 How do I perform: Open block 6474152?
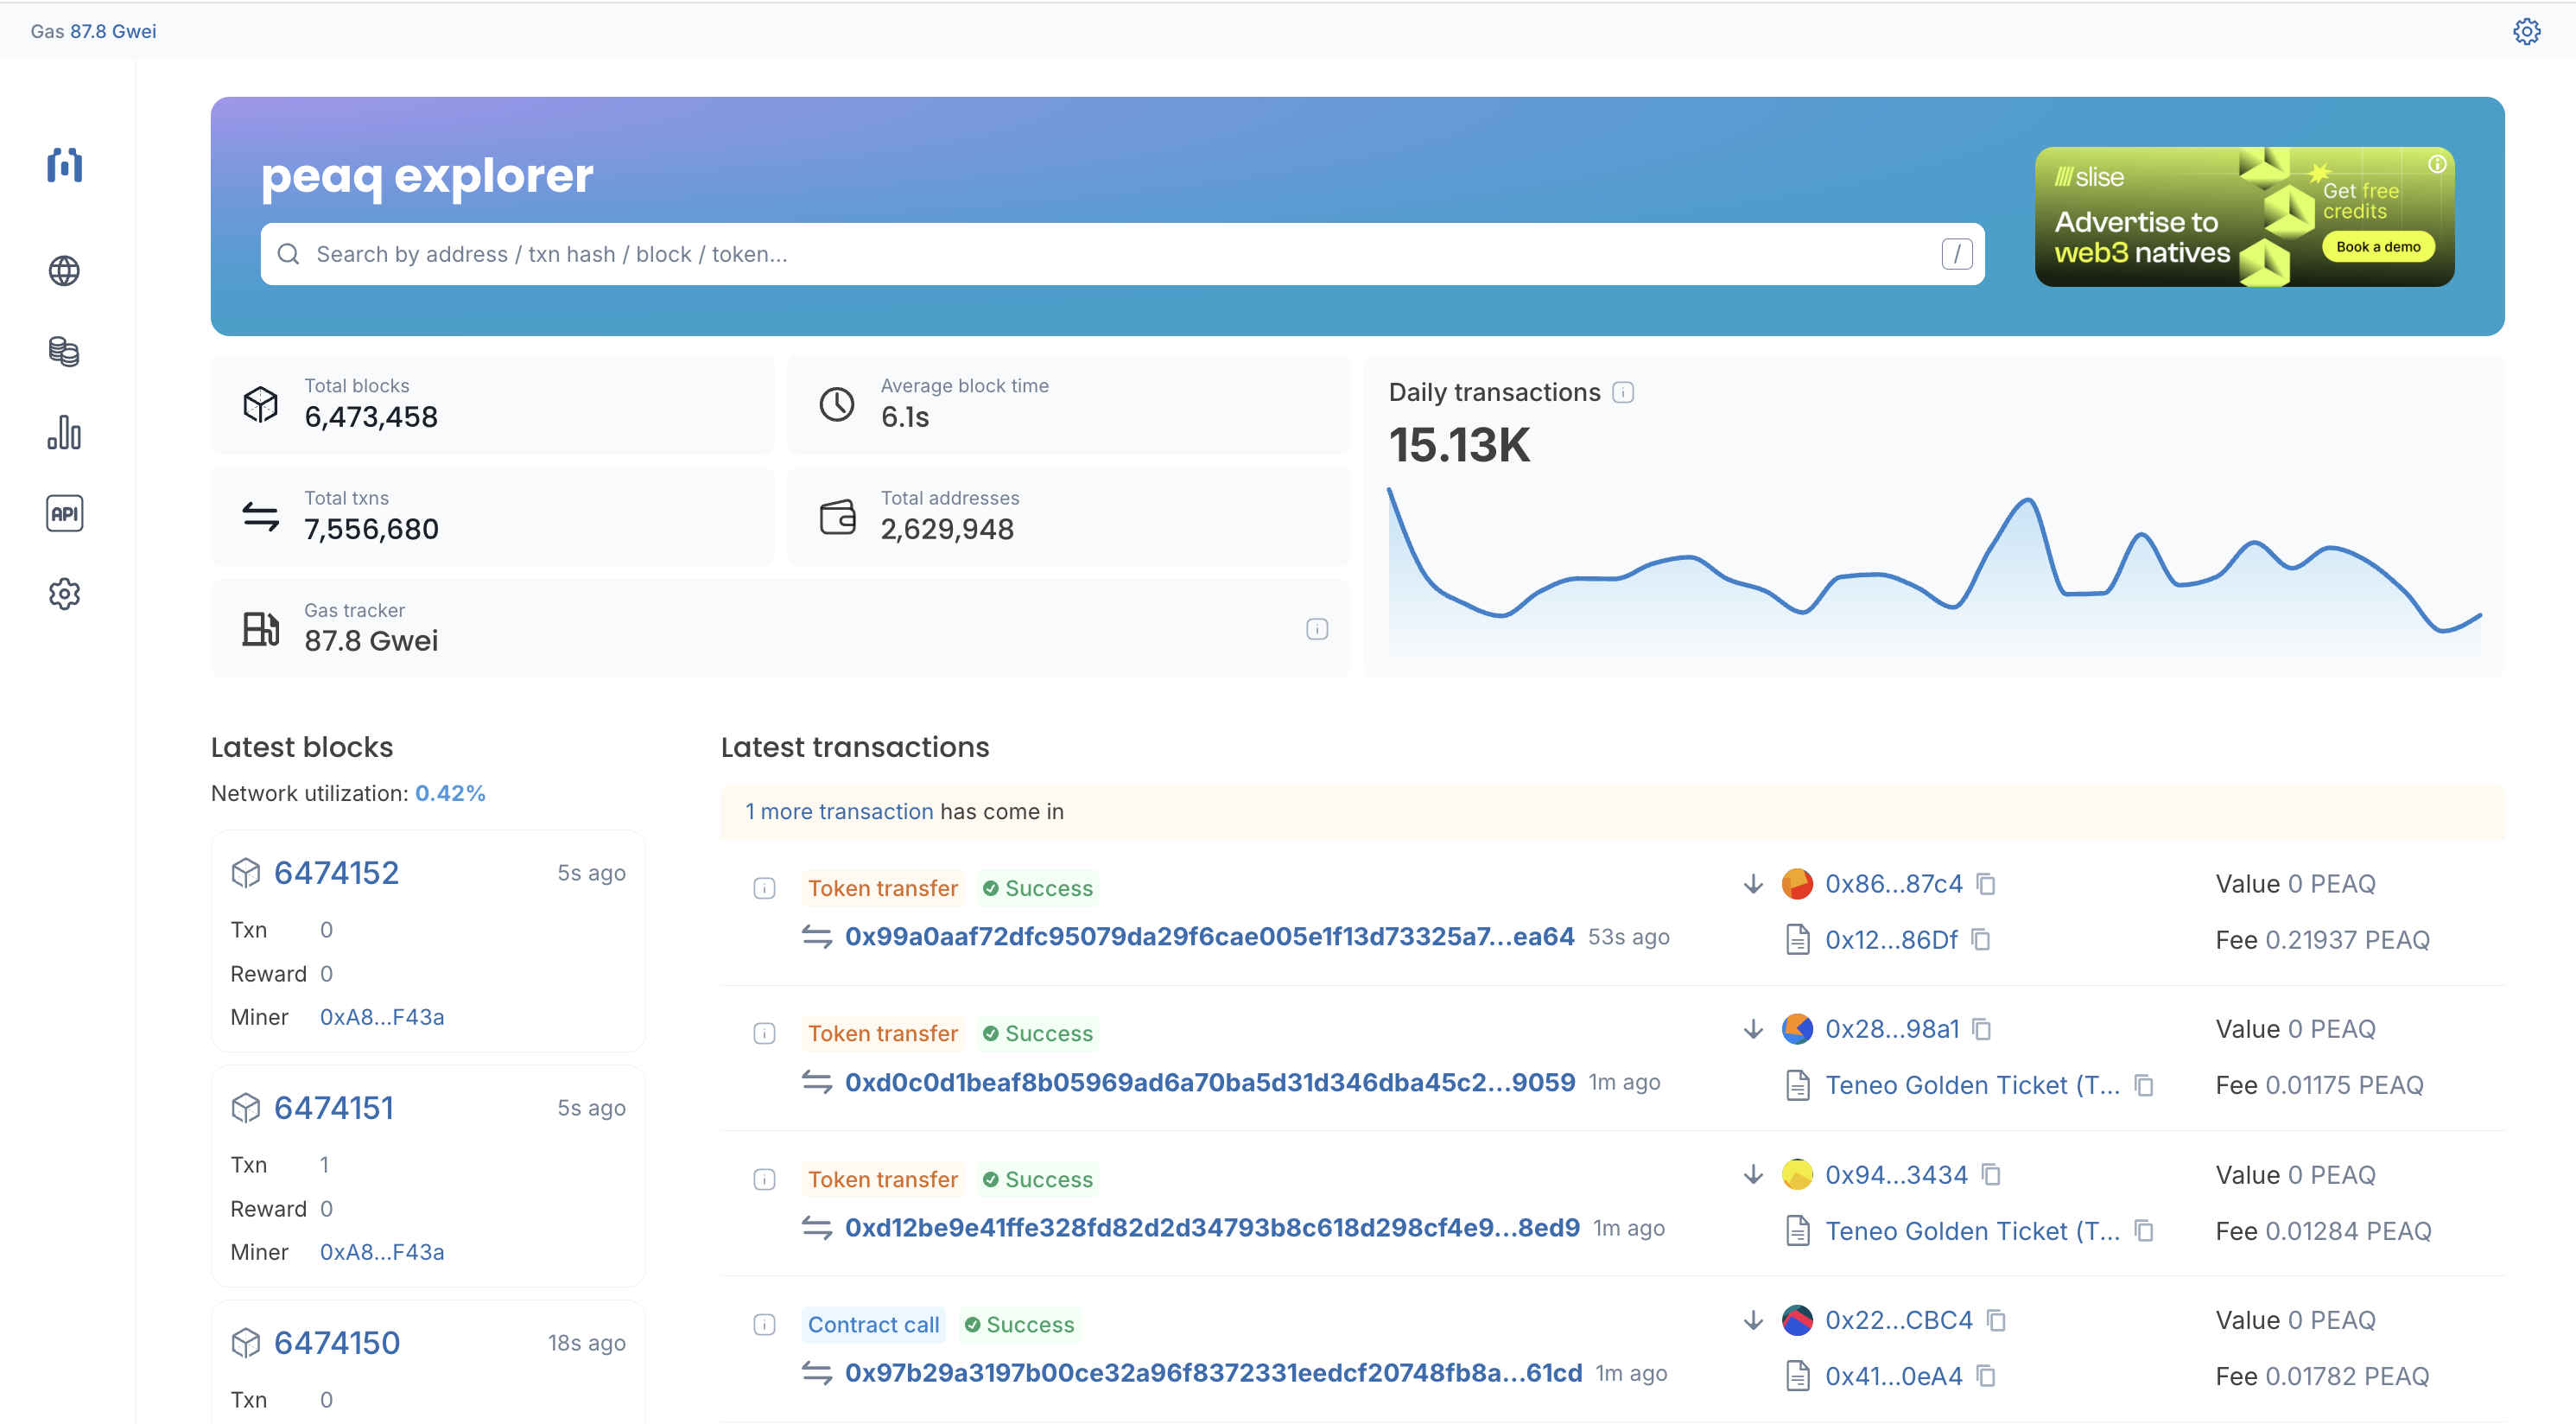(336, 873)
